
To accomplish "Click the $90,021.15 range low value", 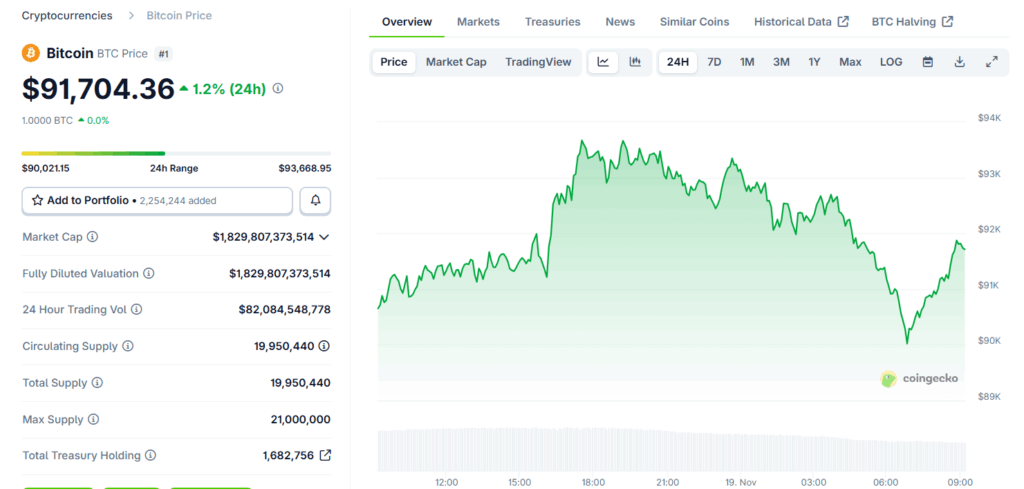I will pos(46,168).
